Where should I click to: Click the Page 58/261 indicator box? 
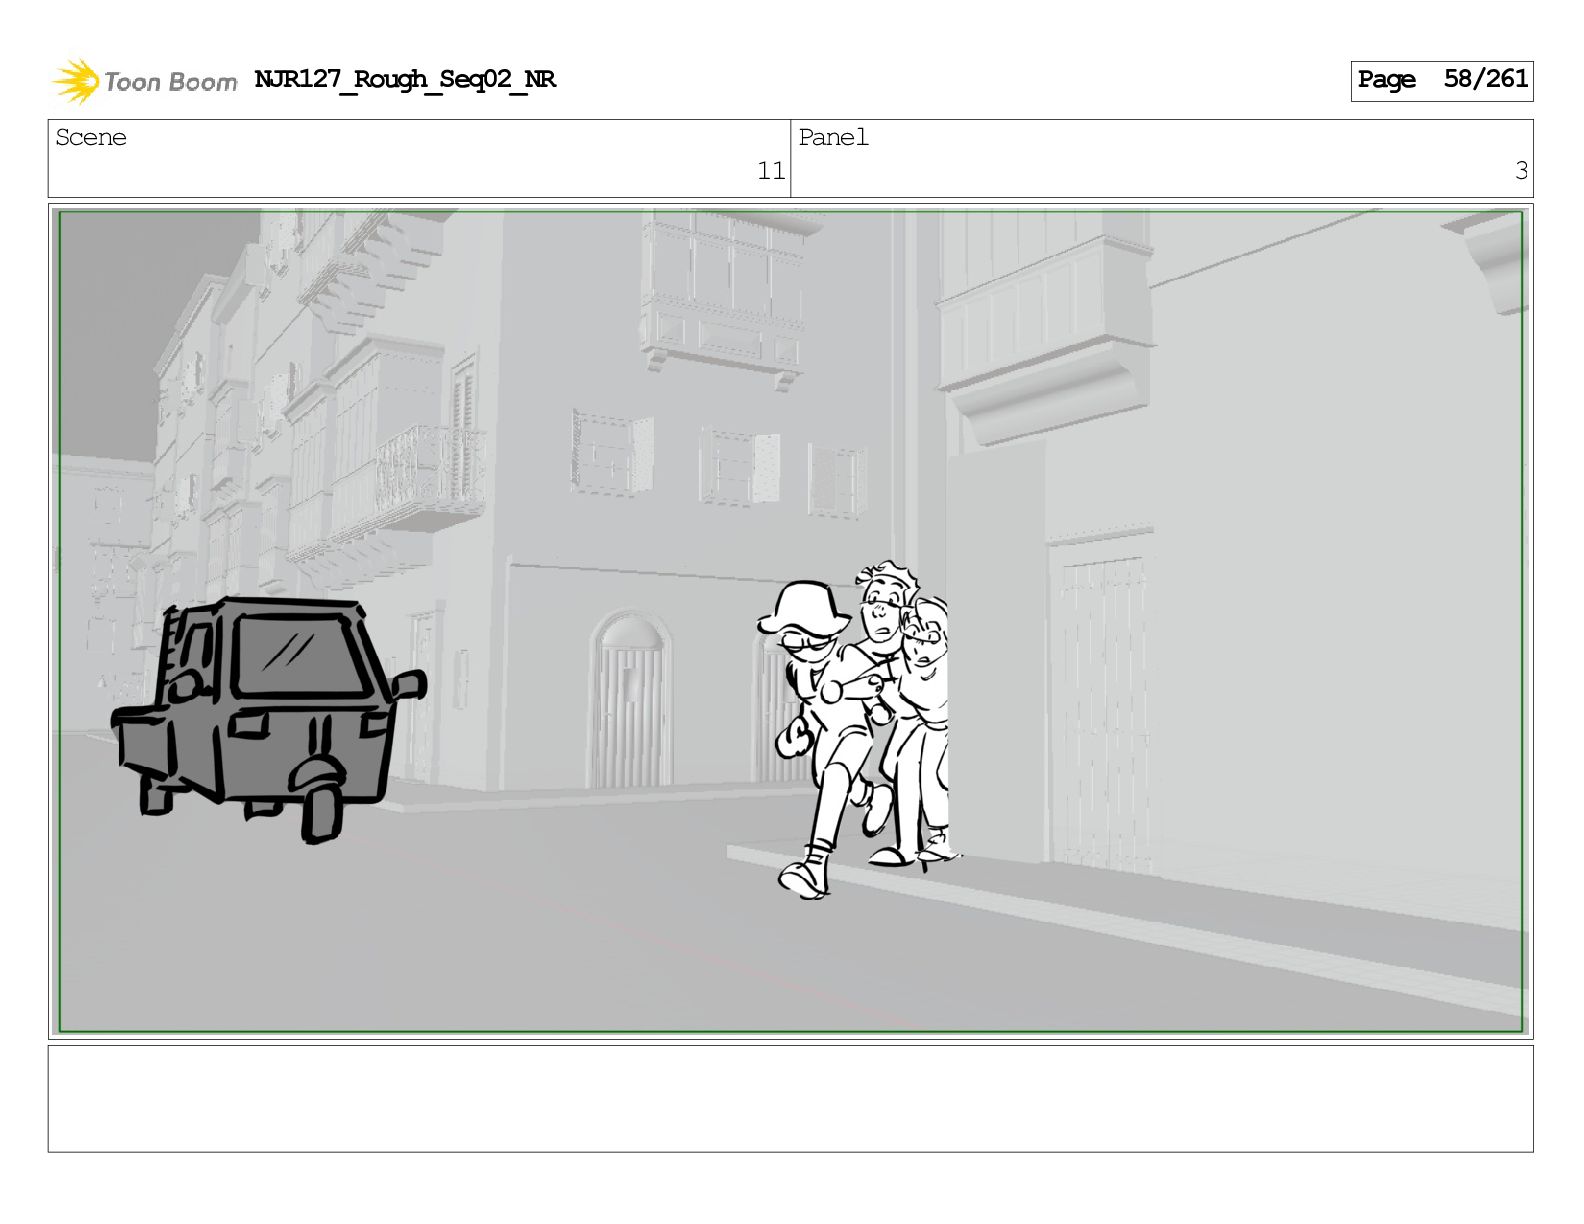point(1441,80)
